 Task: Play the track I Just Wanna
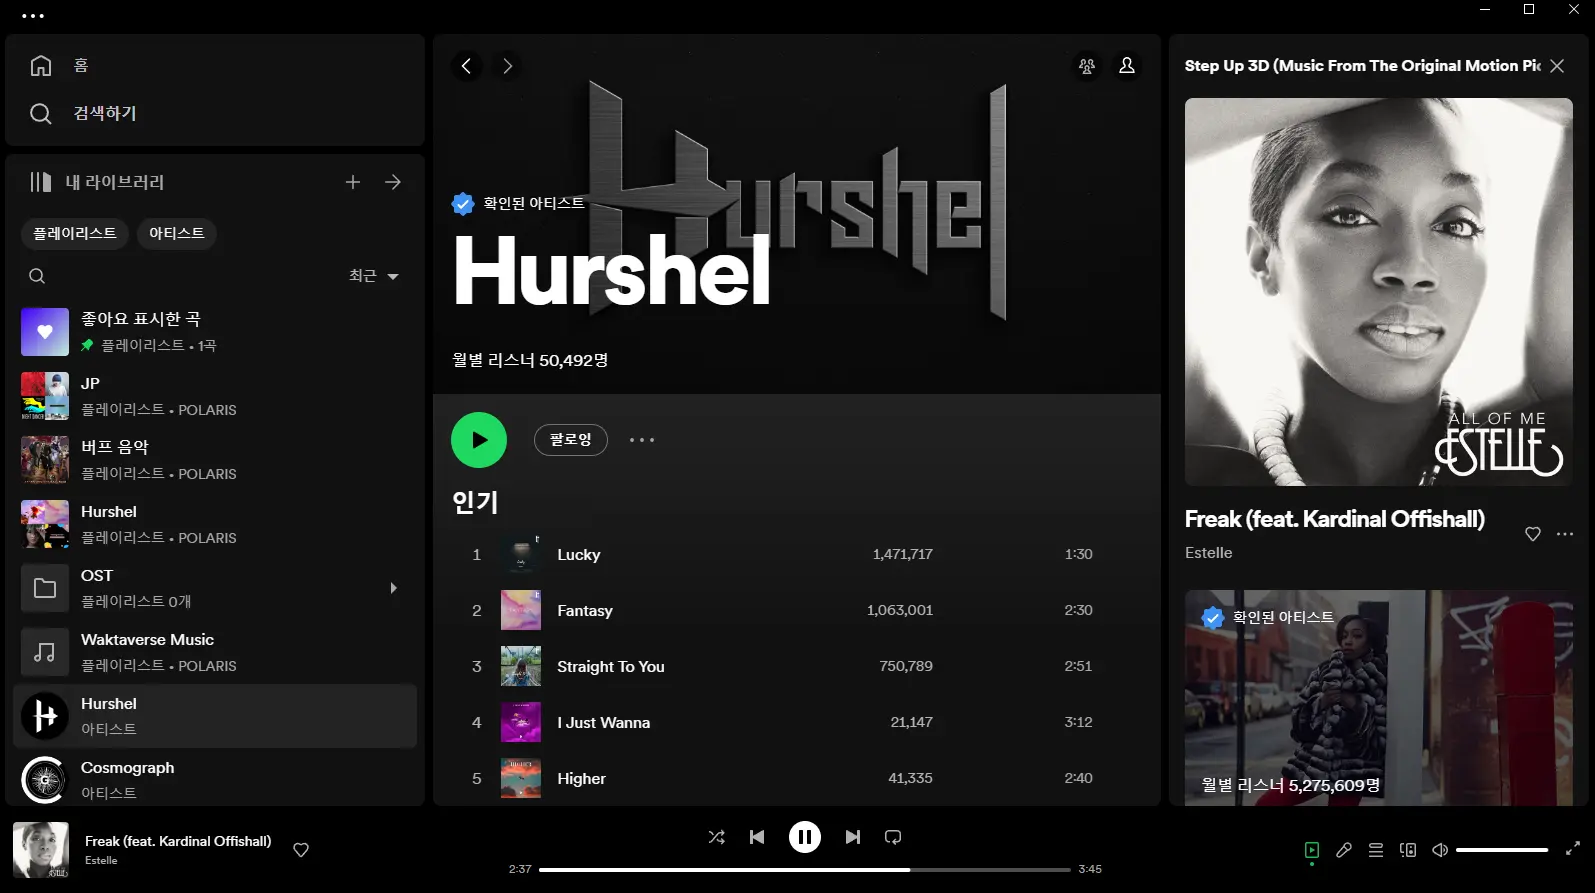tap(797, 722)
